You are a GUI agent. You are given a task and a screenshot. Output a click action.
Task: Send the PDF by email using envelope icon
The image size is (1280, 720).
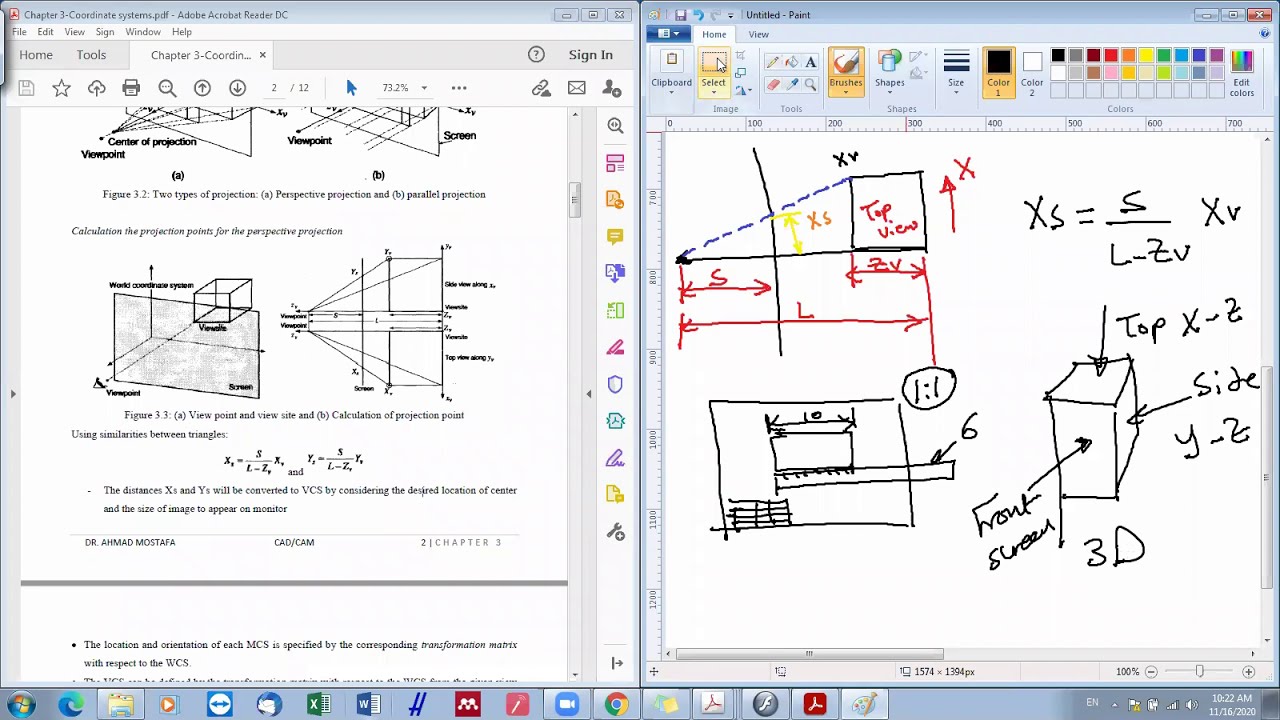click(x=577, y=88)
